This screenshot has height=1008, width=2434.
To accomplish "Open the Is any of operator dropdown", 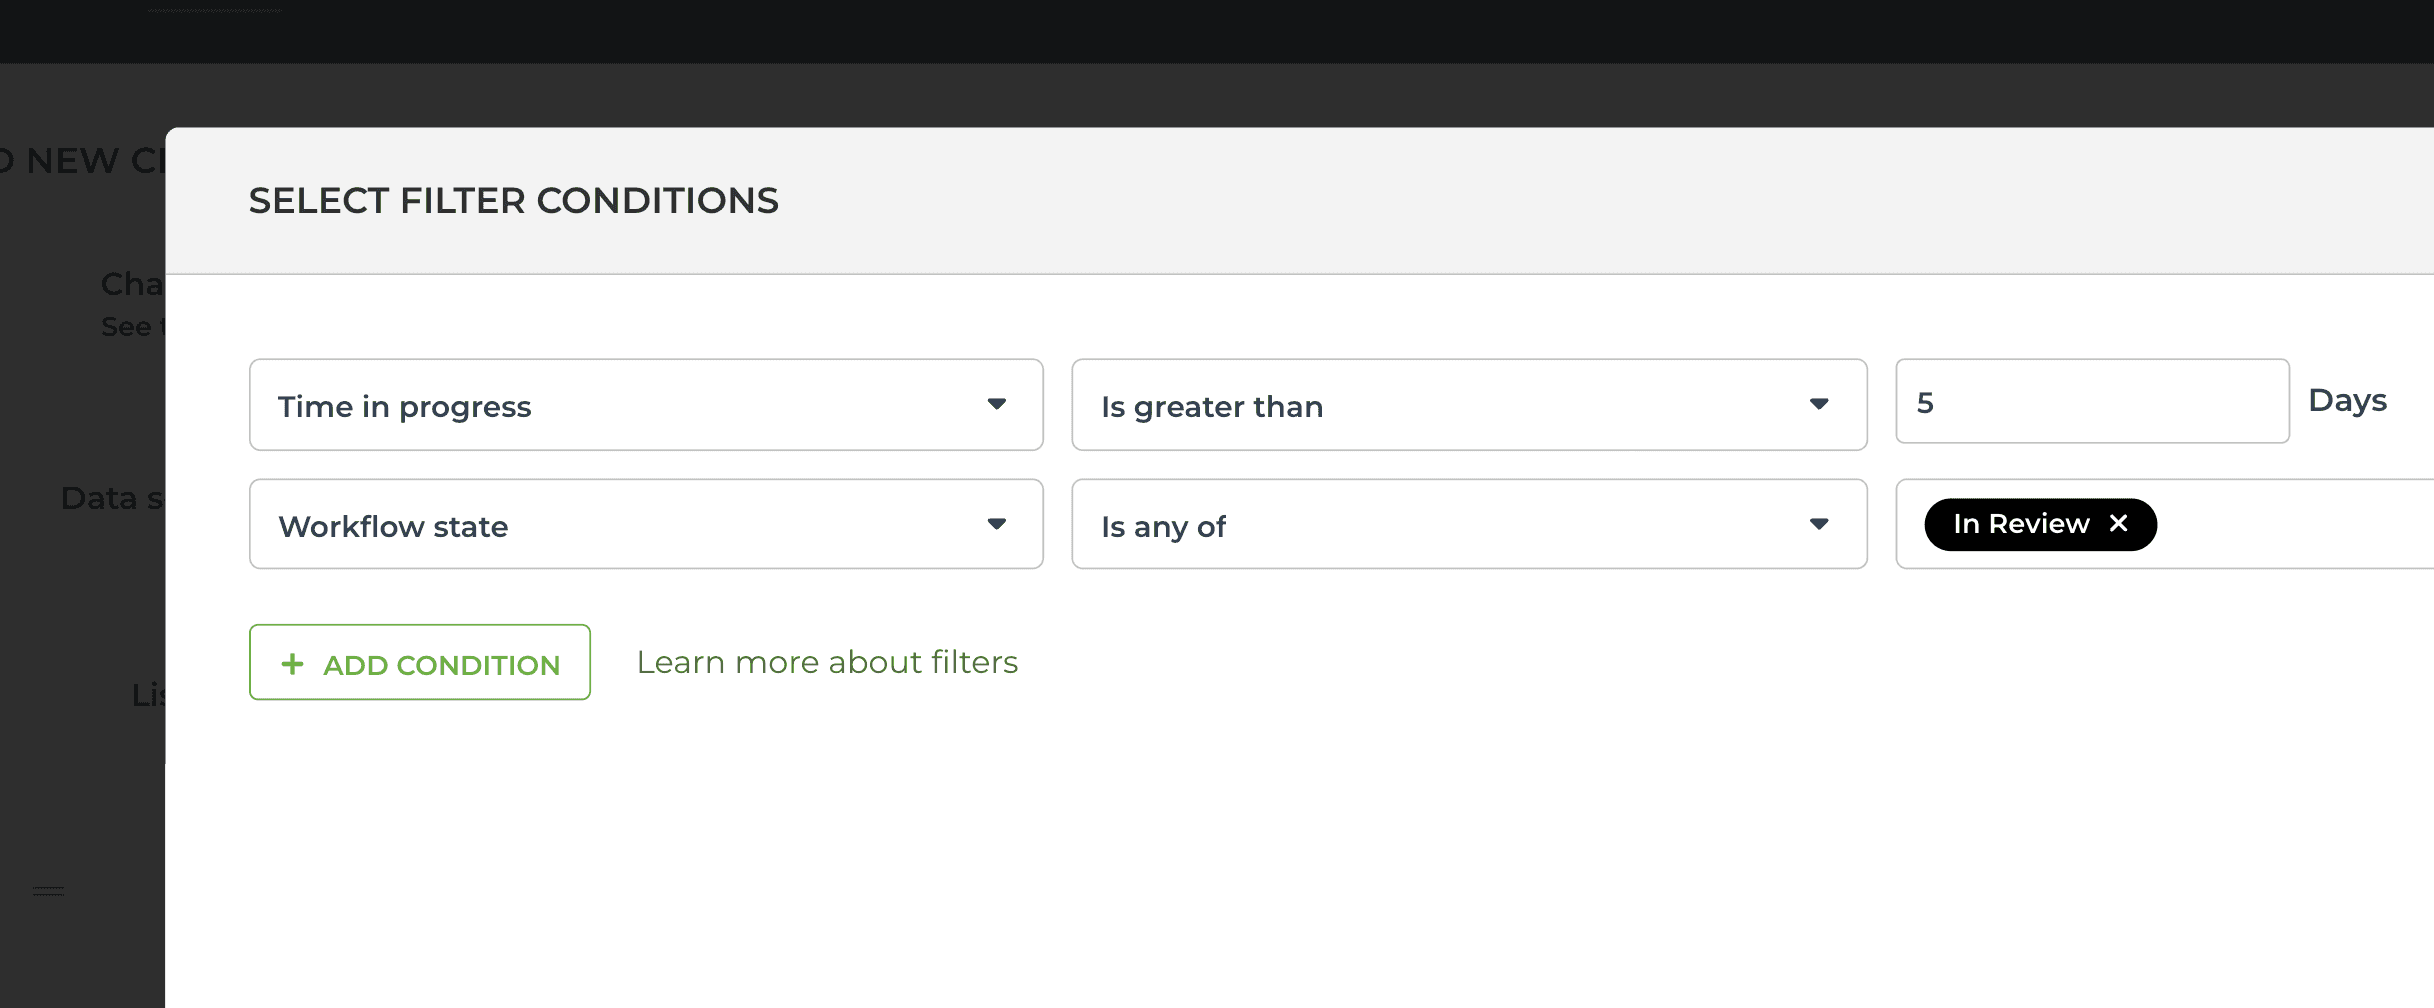I will click(x=1469, y=524).
